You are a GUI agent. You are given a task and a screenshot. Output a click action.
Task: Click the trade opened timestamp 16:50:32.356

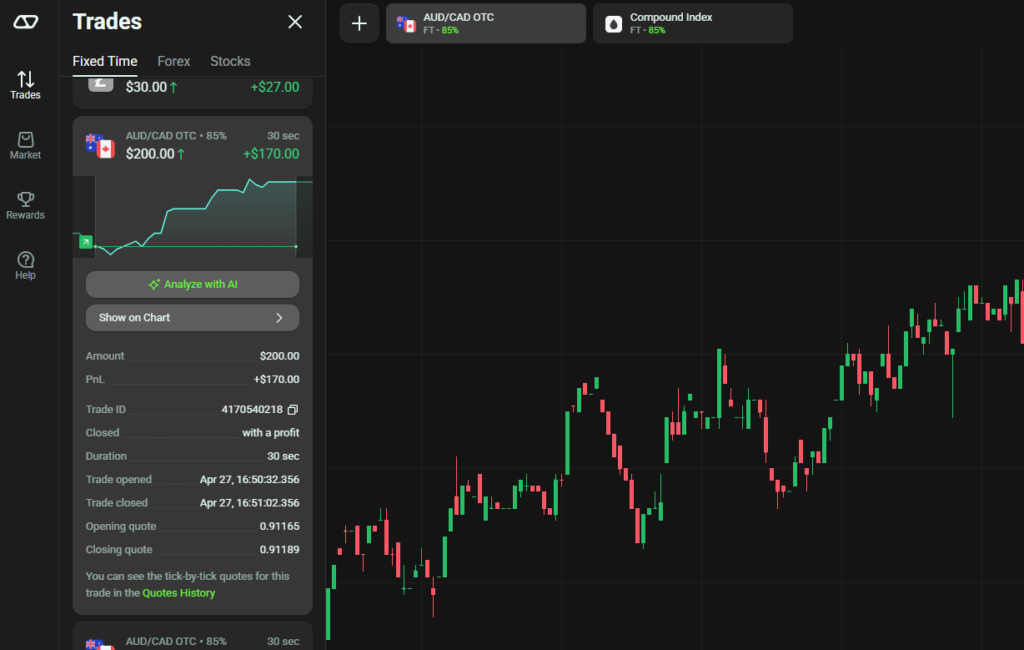tap(249, 479)
